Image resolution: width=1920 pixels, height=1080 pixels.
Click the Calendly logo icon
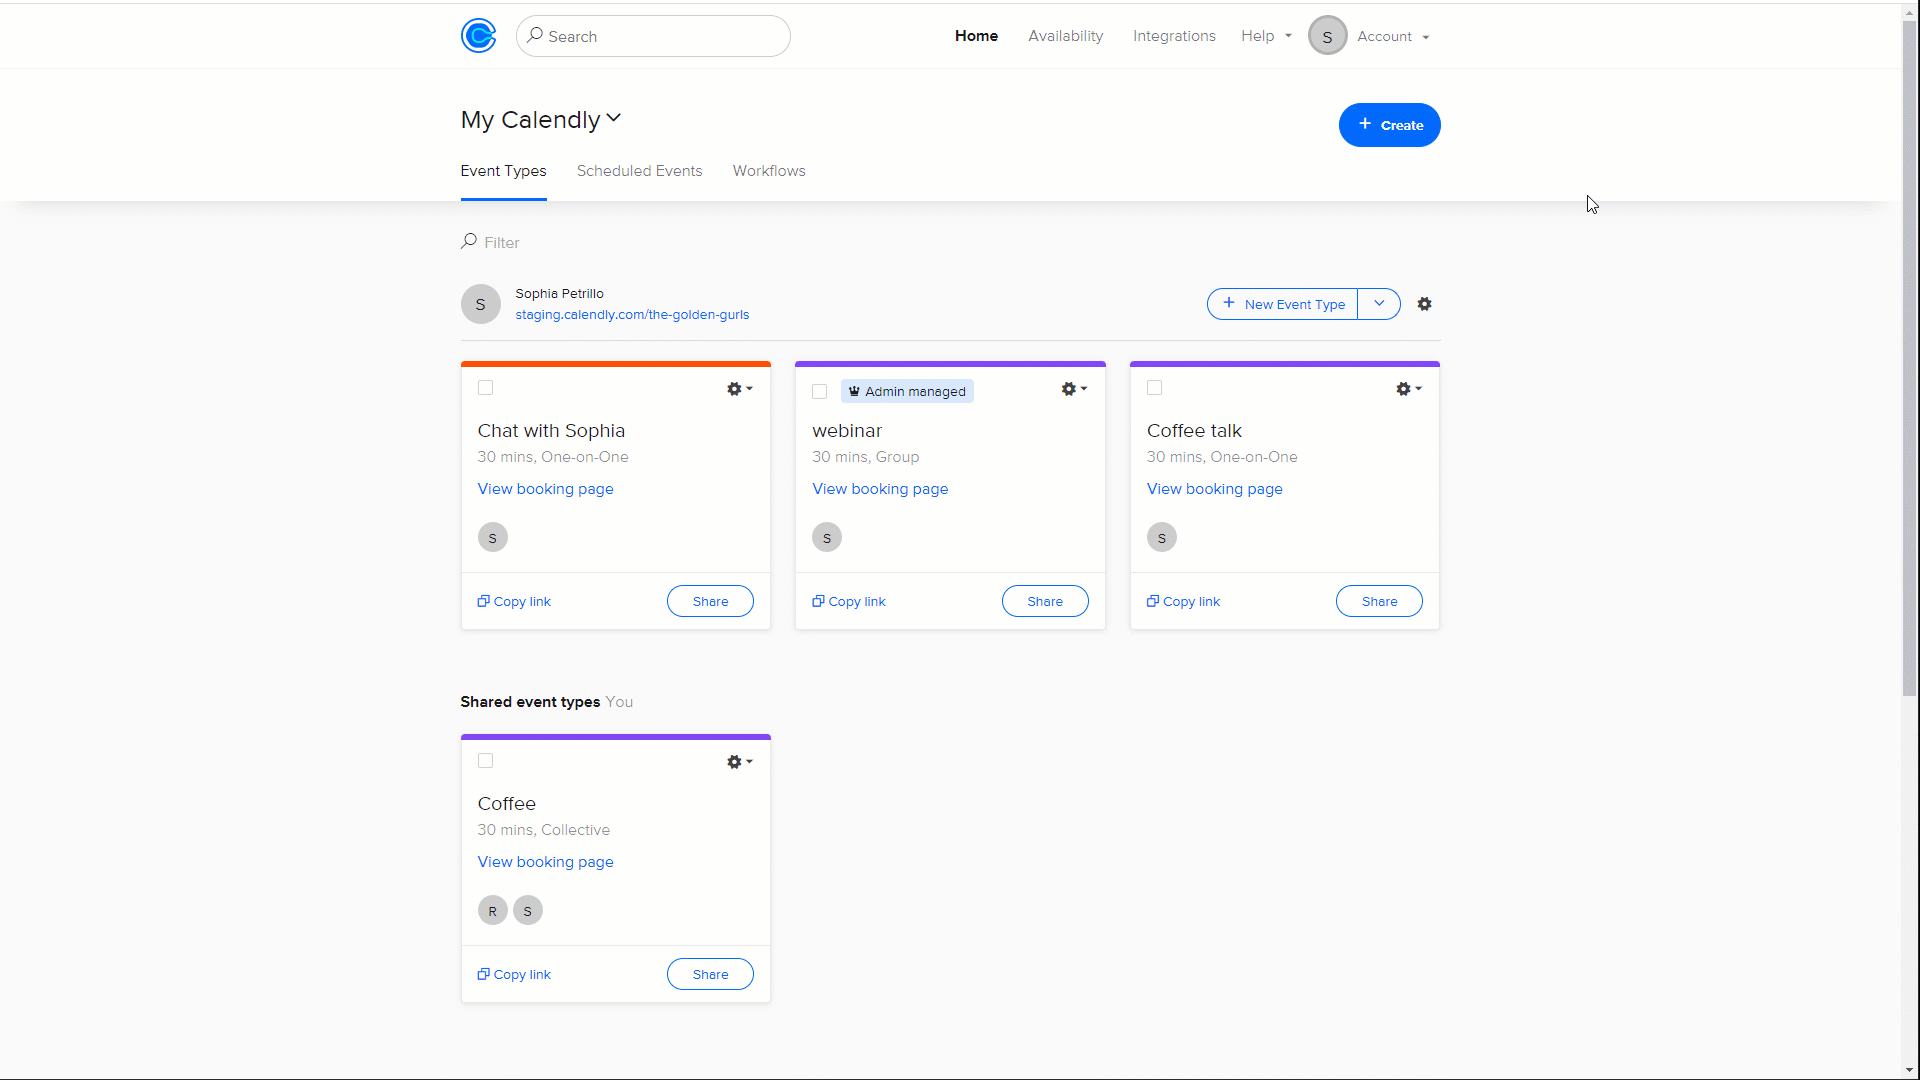tap(478, 36)
